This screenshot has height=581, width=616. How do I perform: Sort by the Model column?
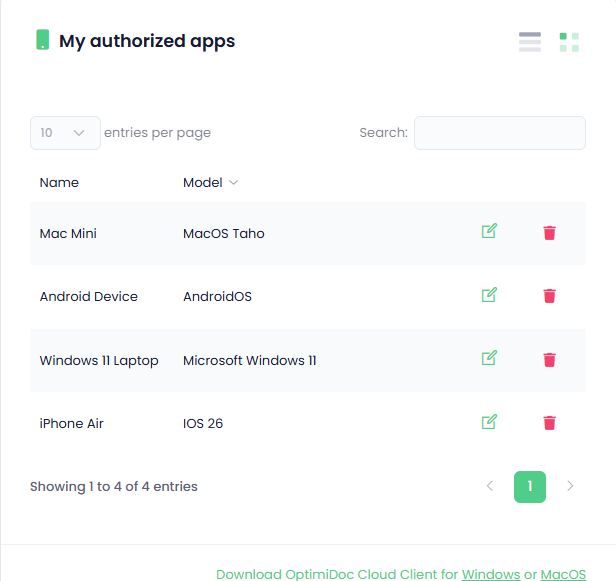[210, 183]
